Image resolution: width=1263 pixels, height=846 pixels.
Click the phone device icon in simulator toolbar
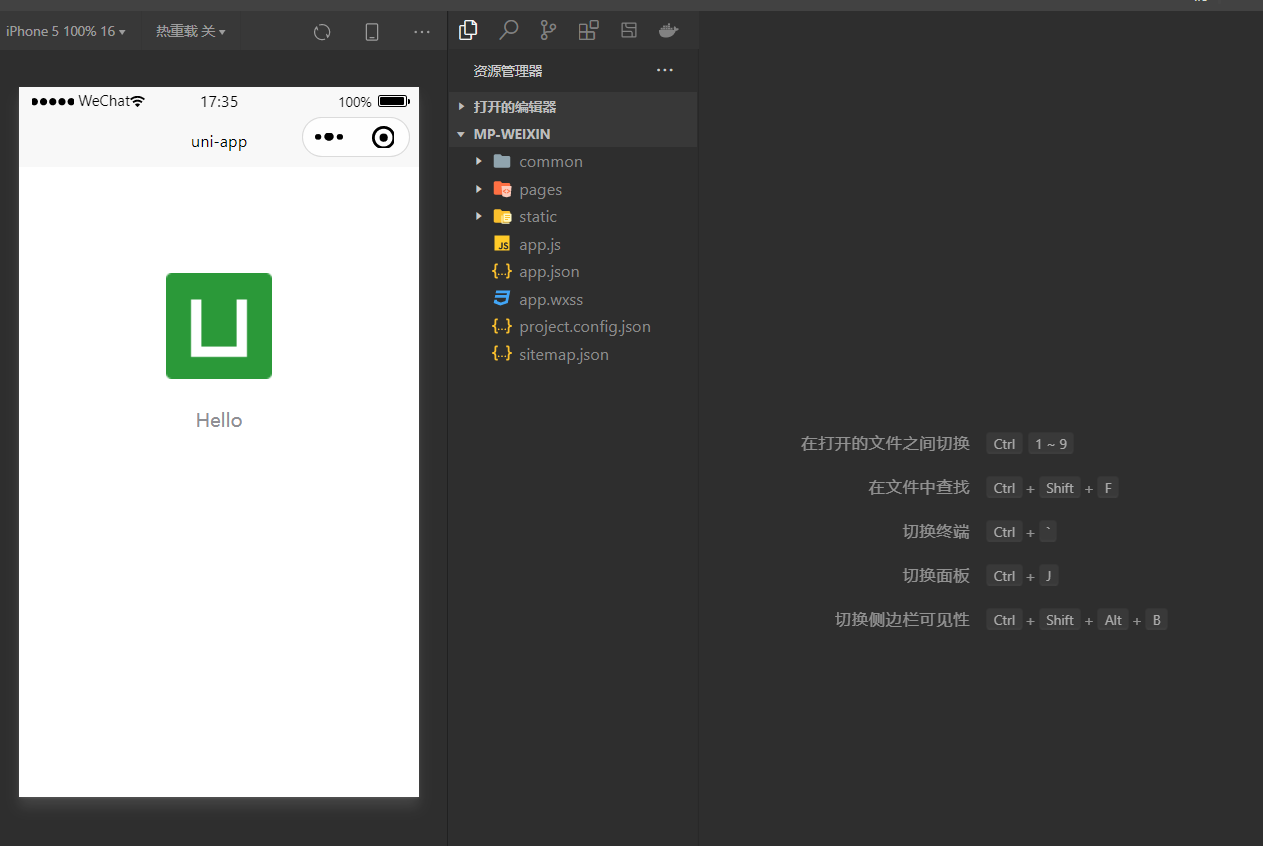tap(372, 32)
